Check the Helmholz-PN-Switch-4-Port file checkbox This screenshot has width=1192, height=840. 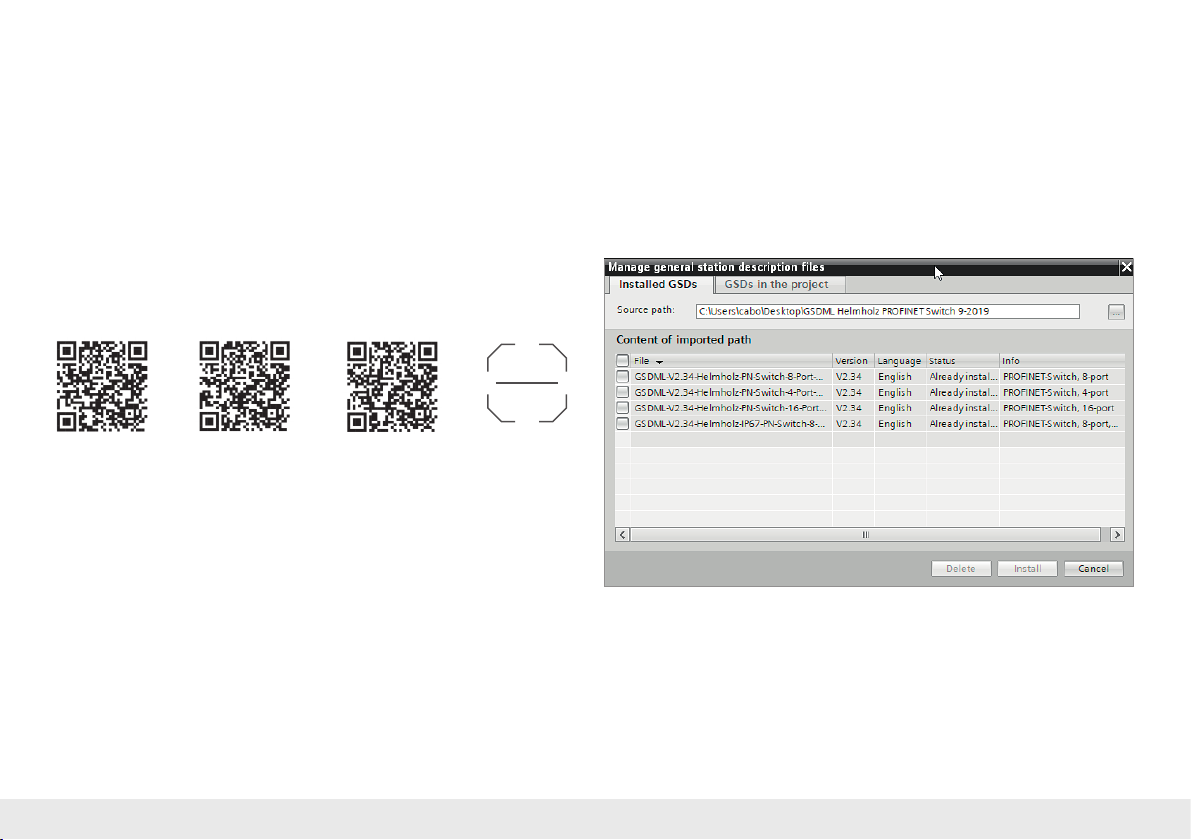(x=622, y=392)
